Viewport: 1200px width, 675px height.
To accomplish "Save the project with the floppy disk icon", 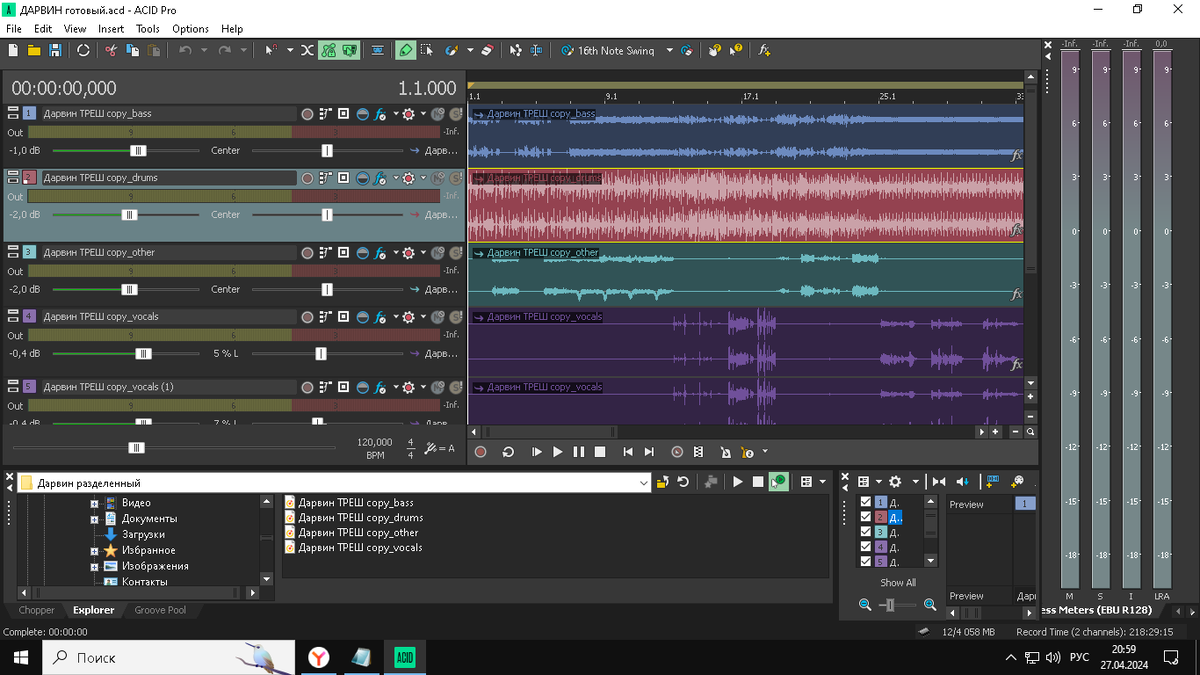I will (55, 50).
